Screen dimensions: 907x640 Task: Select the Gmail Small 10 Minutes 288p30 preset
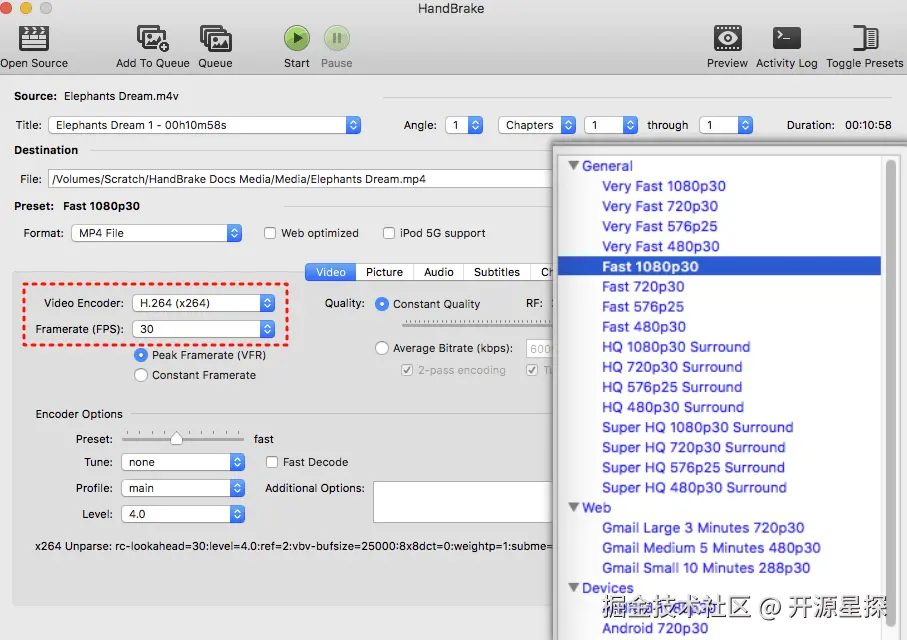pyautogui.click(x=706, y=569)
